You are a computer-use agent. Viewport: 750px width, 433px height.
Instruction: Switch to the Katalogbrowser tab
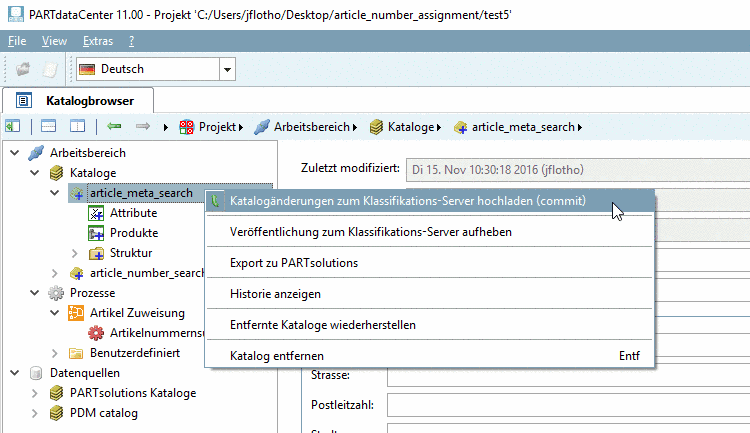(x=84, y=100)
